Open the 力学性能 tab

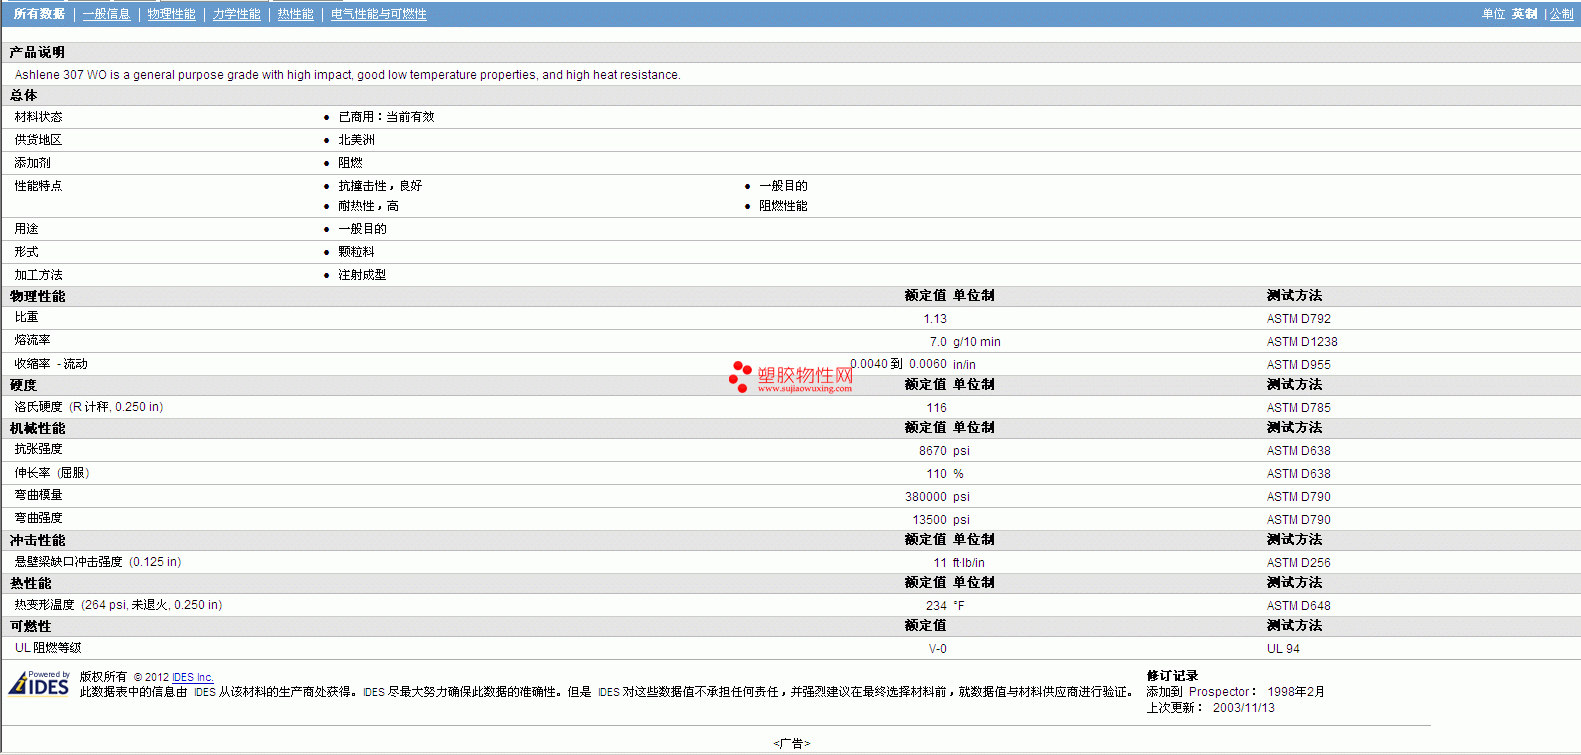236,14
